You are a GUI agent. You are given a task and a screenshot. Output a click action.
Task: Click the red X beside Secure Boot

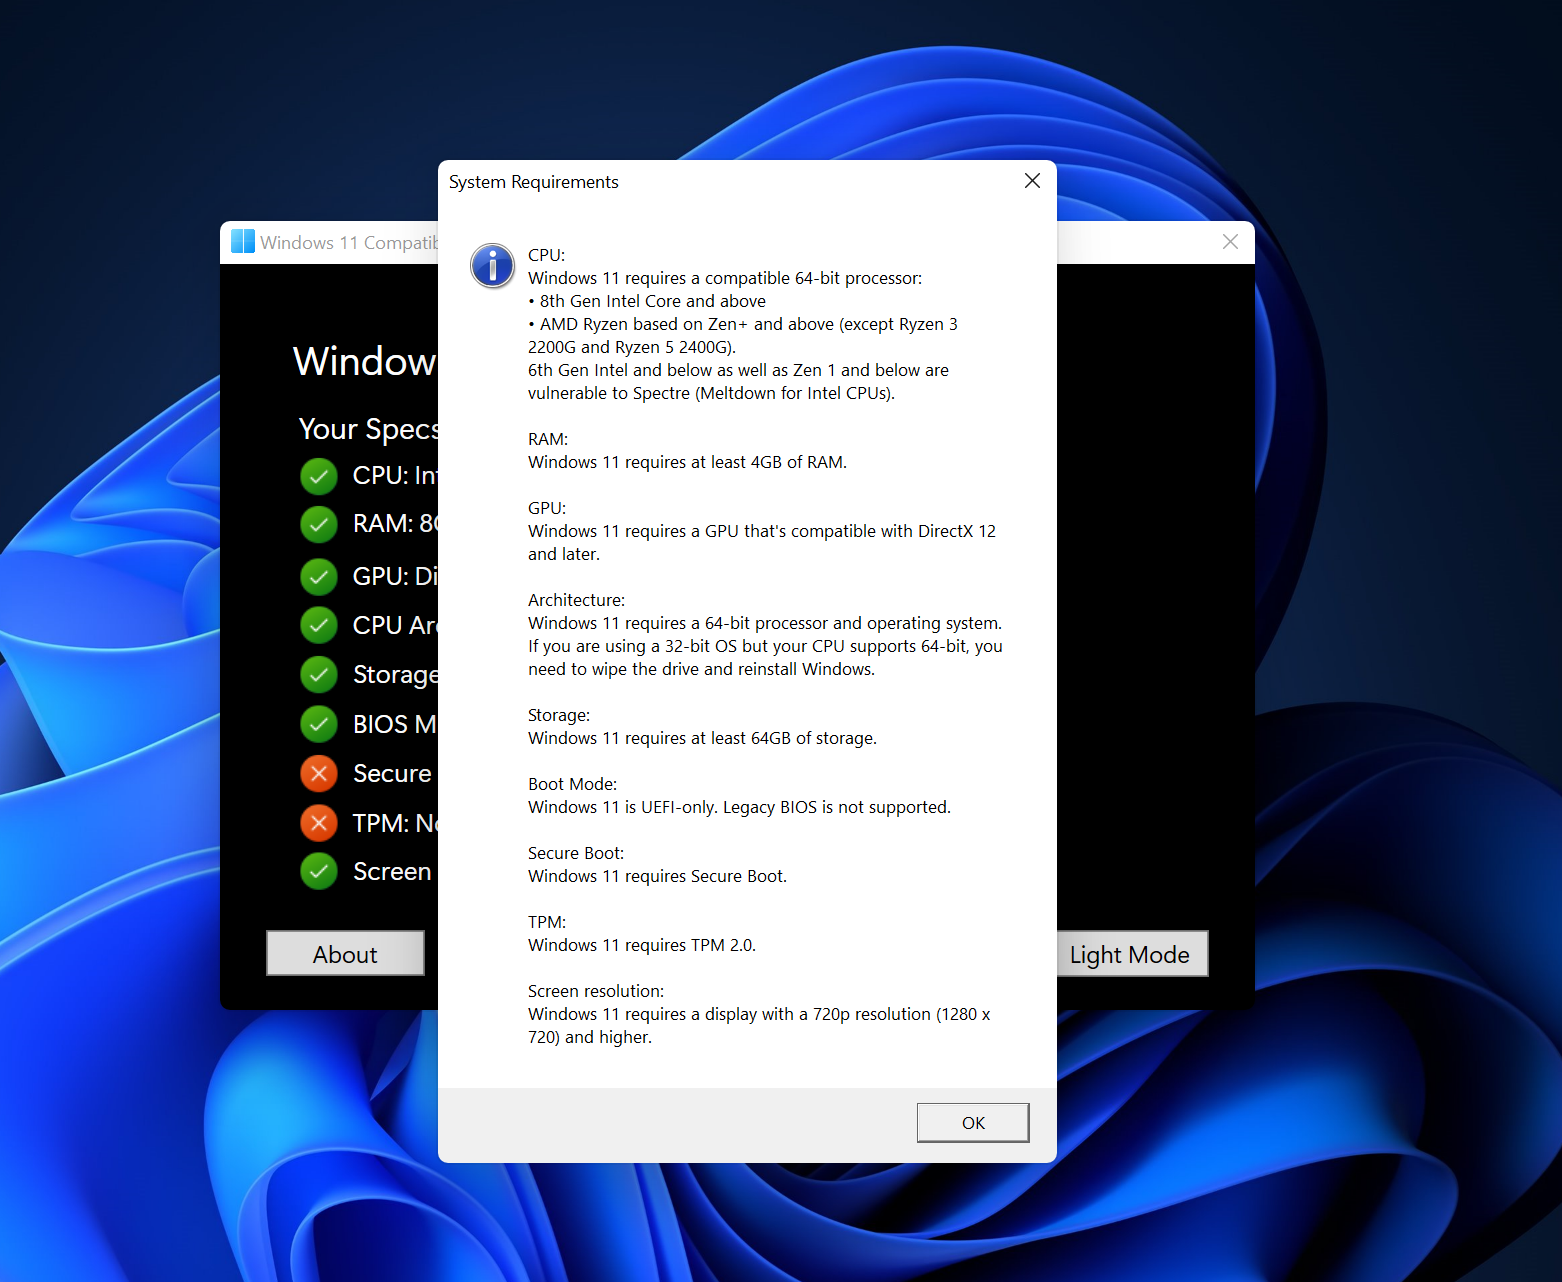[x=318, y=773]
